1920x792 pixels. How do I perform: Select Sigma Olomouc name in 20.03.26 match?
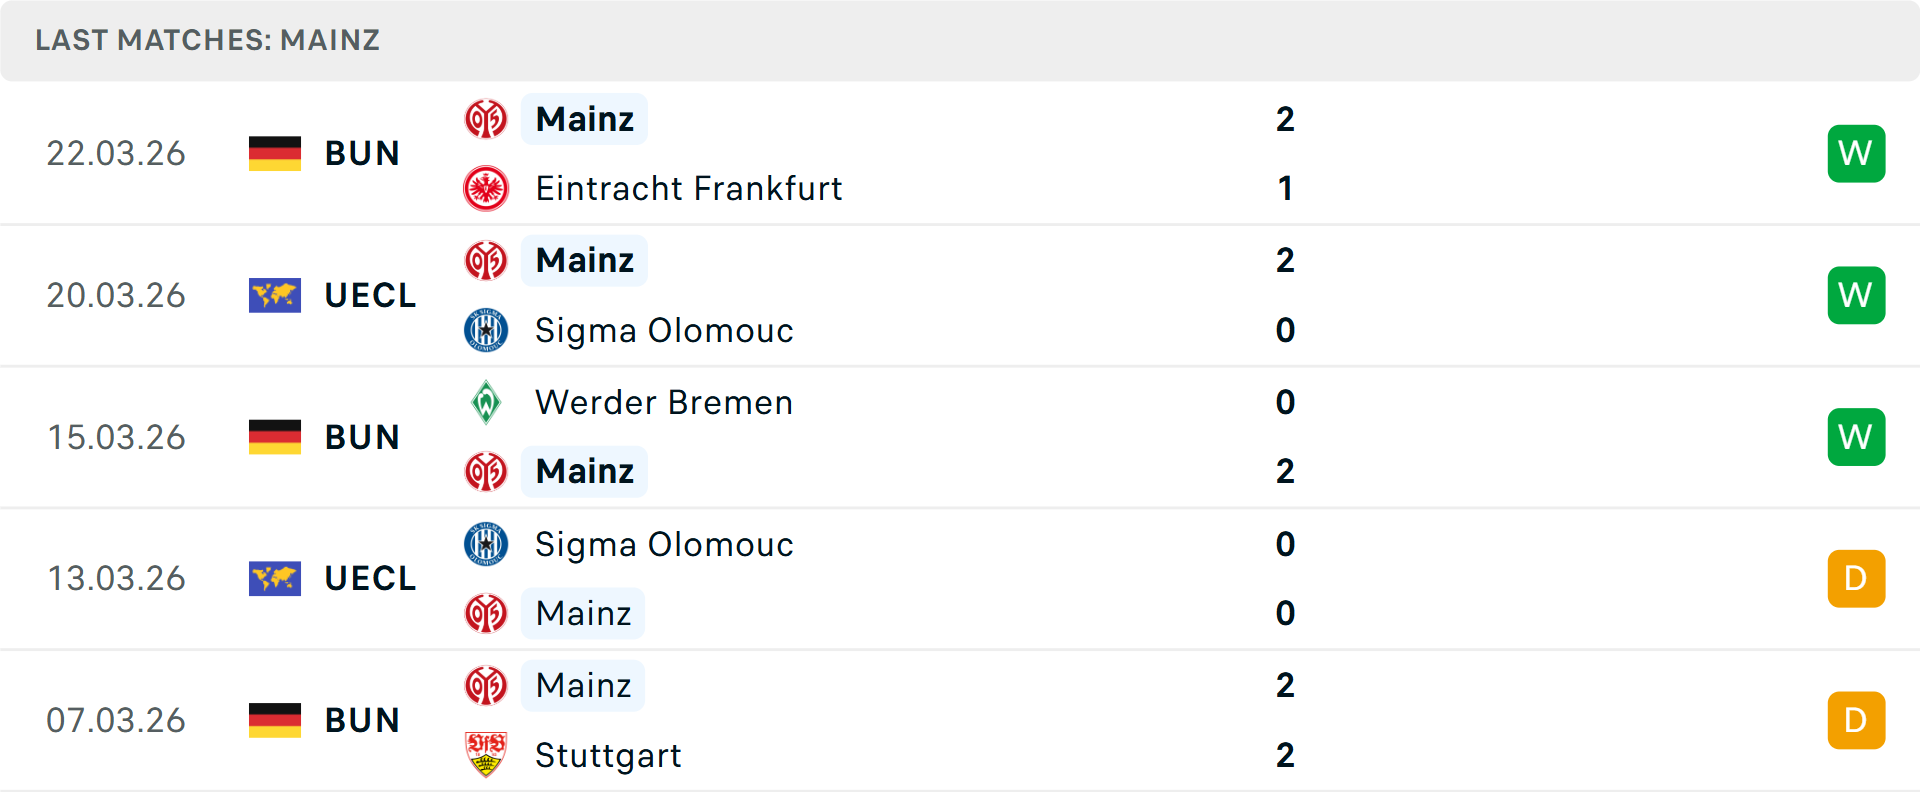click(664, 330)
